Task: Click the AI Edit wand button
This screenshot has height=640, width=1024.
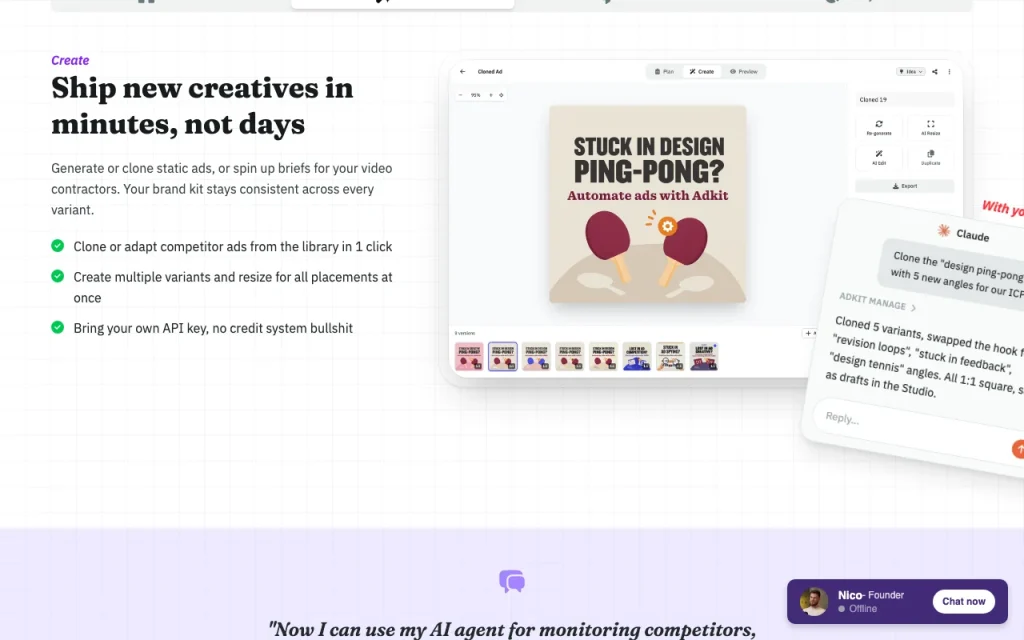Action: click(879, 157)
